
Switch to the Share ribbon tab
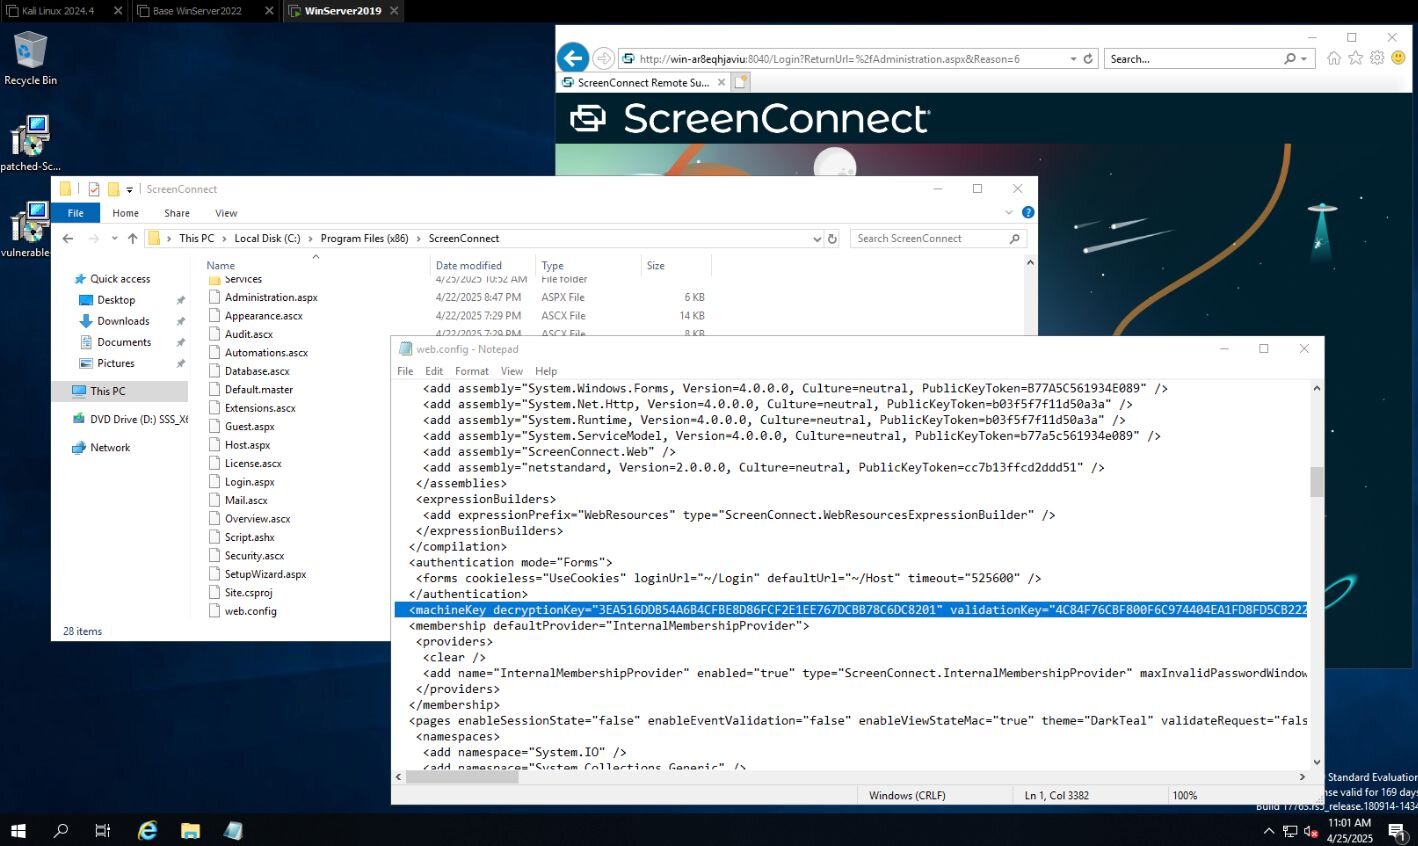tap(177, 213)
